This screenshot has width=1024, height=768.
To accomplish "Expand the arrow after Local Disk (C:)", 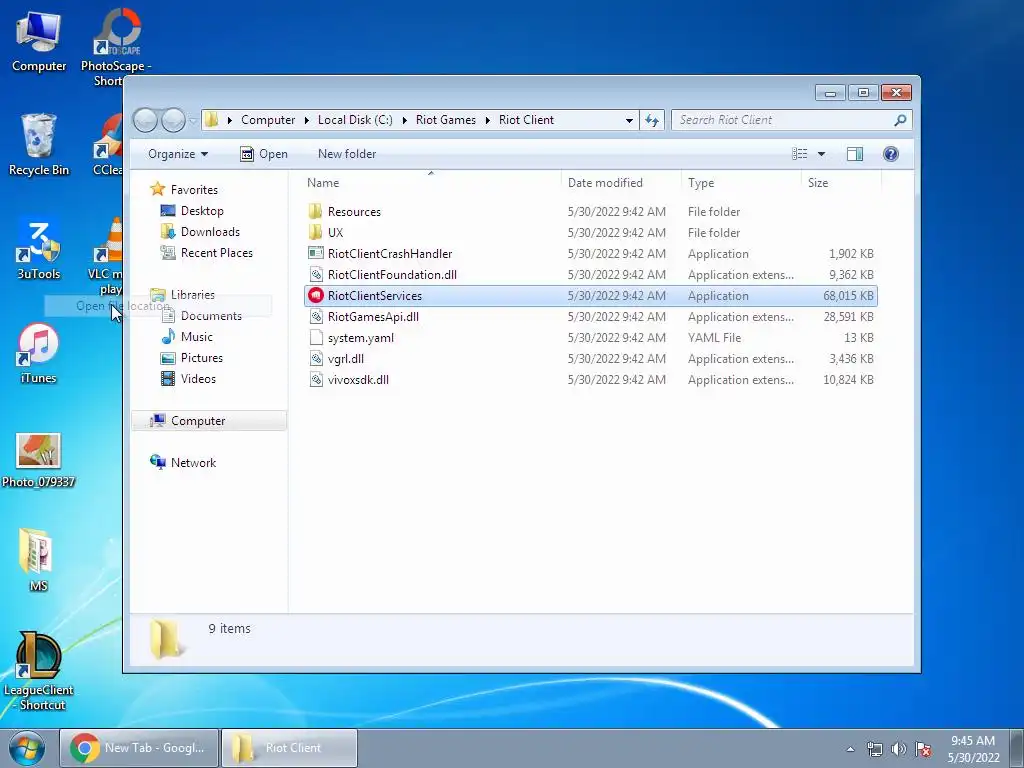I will click(404, 120).
